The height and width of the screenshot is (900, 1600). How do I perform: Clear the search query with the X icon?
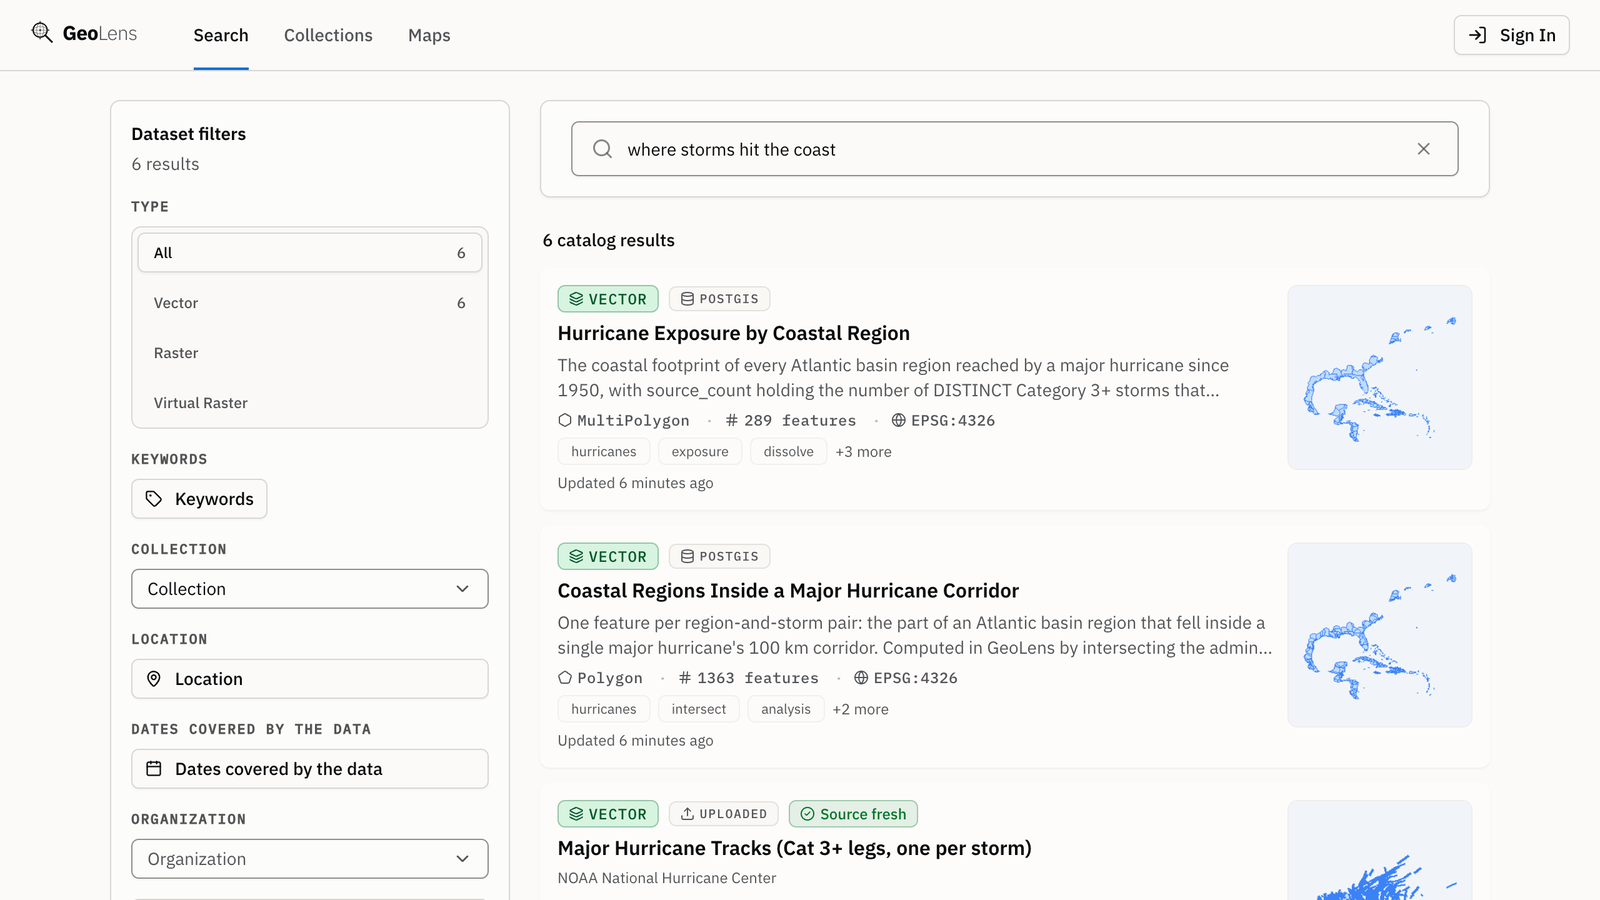(x=1423, y=149)
